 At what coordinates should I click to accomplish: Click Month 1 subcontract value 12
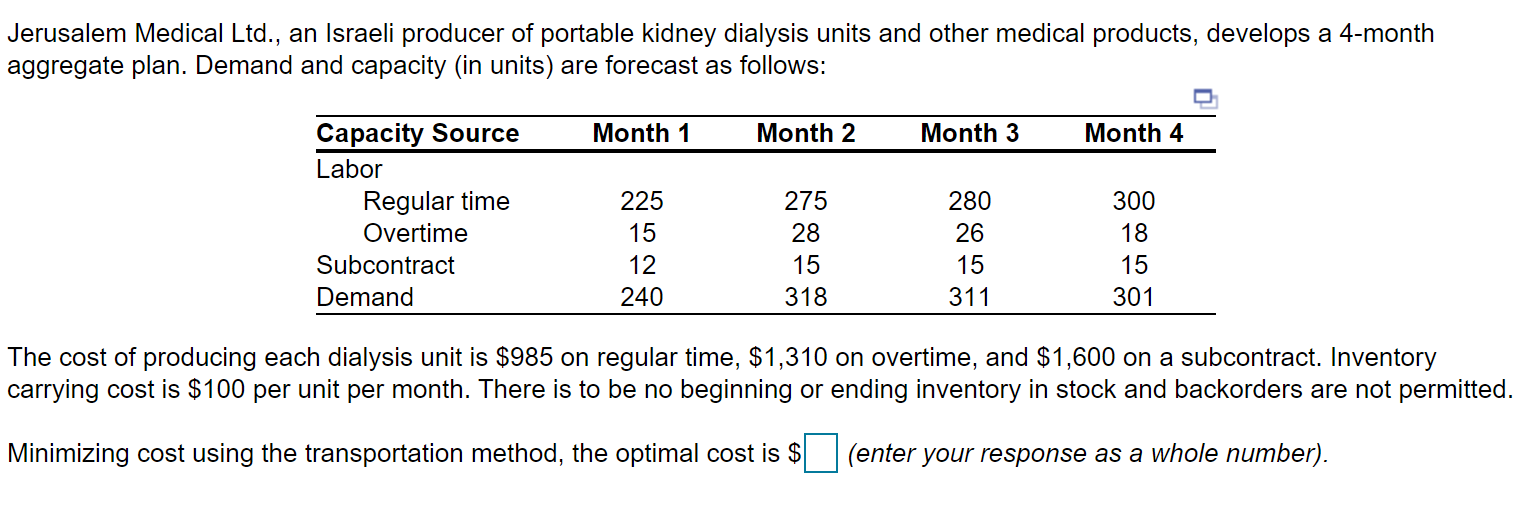(642, 265)
